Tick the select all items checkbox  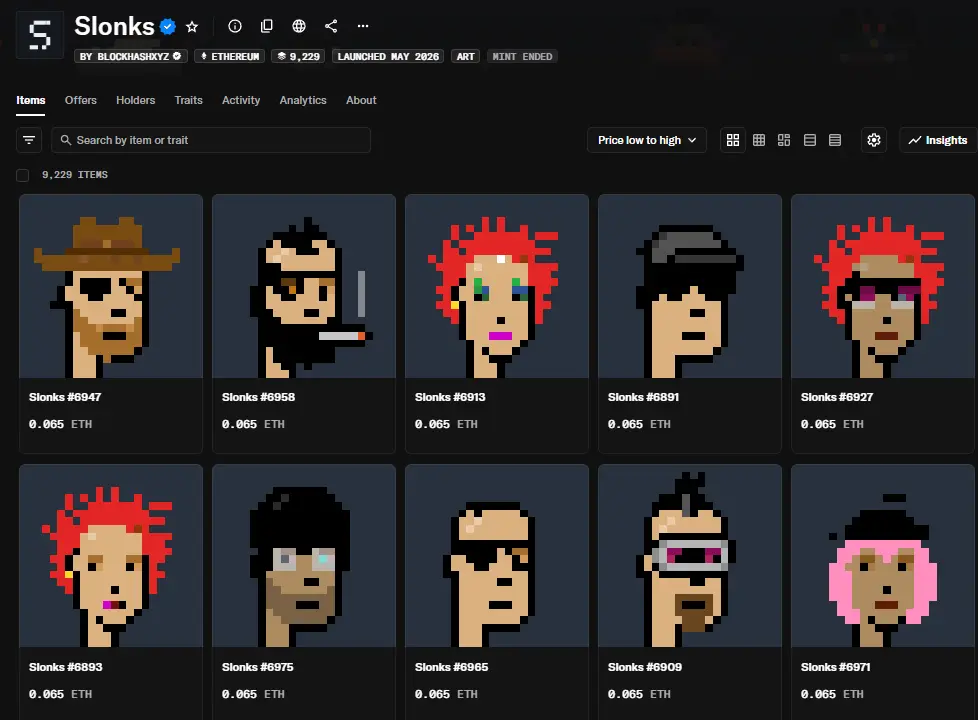coord(22,175)
